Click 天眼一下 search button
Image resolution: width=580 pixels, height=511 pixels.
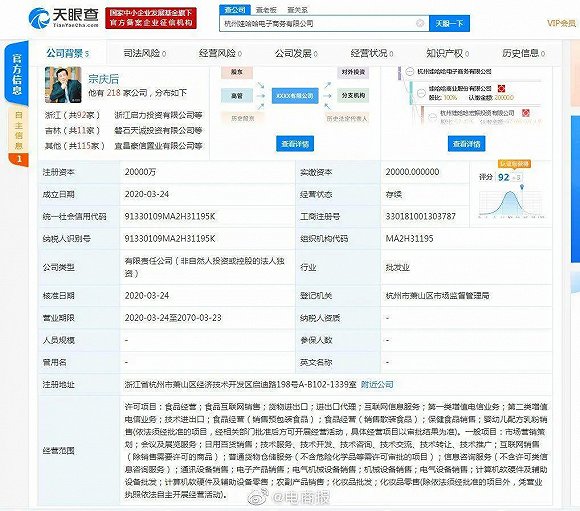tap(449, 24)
